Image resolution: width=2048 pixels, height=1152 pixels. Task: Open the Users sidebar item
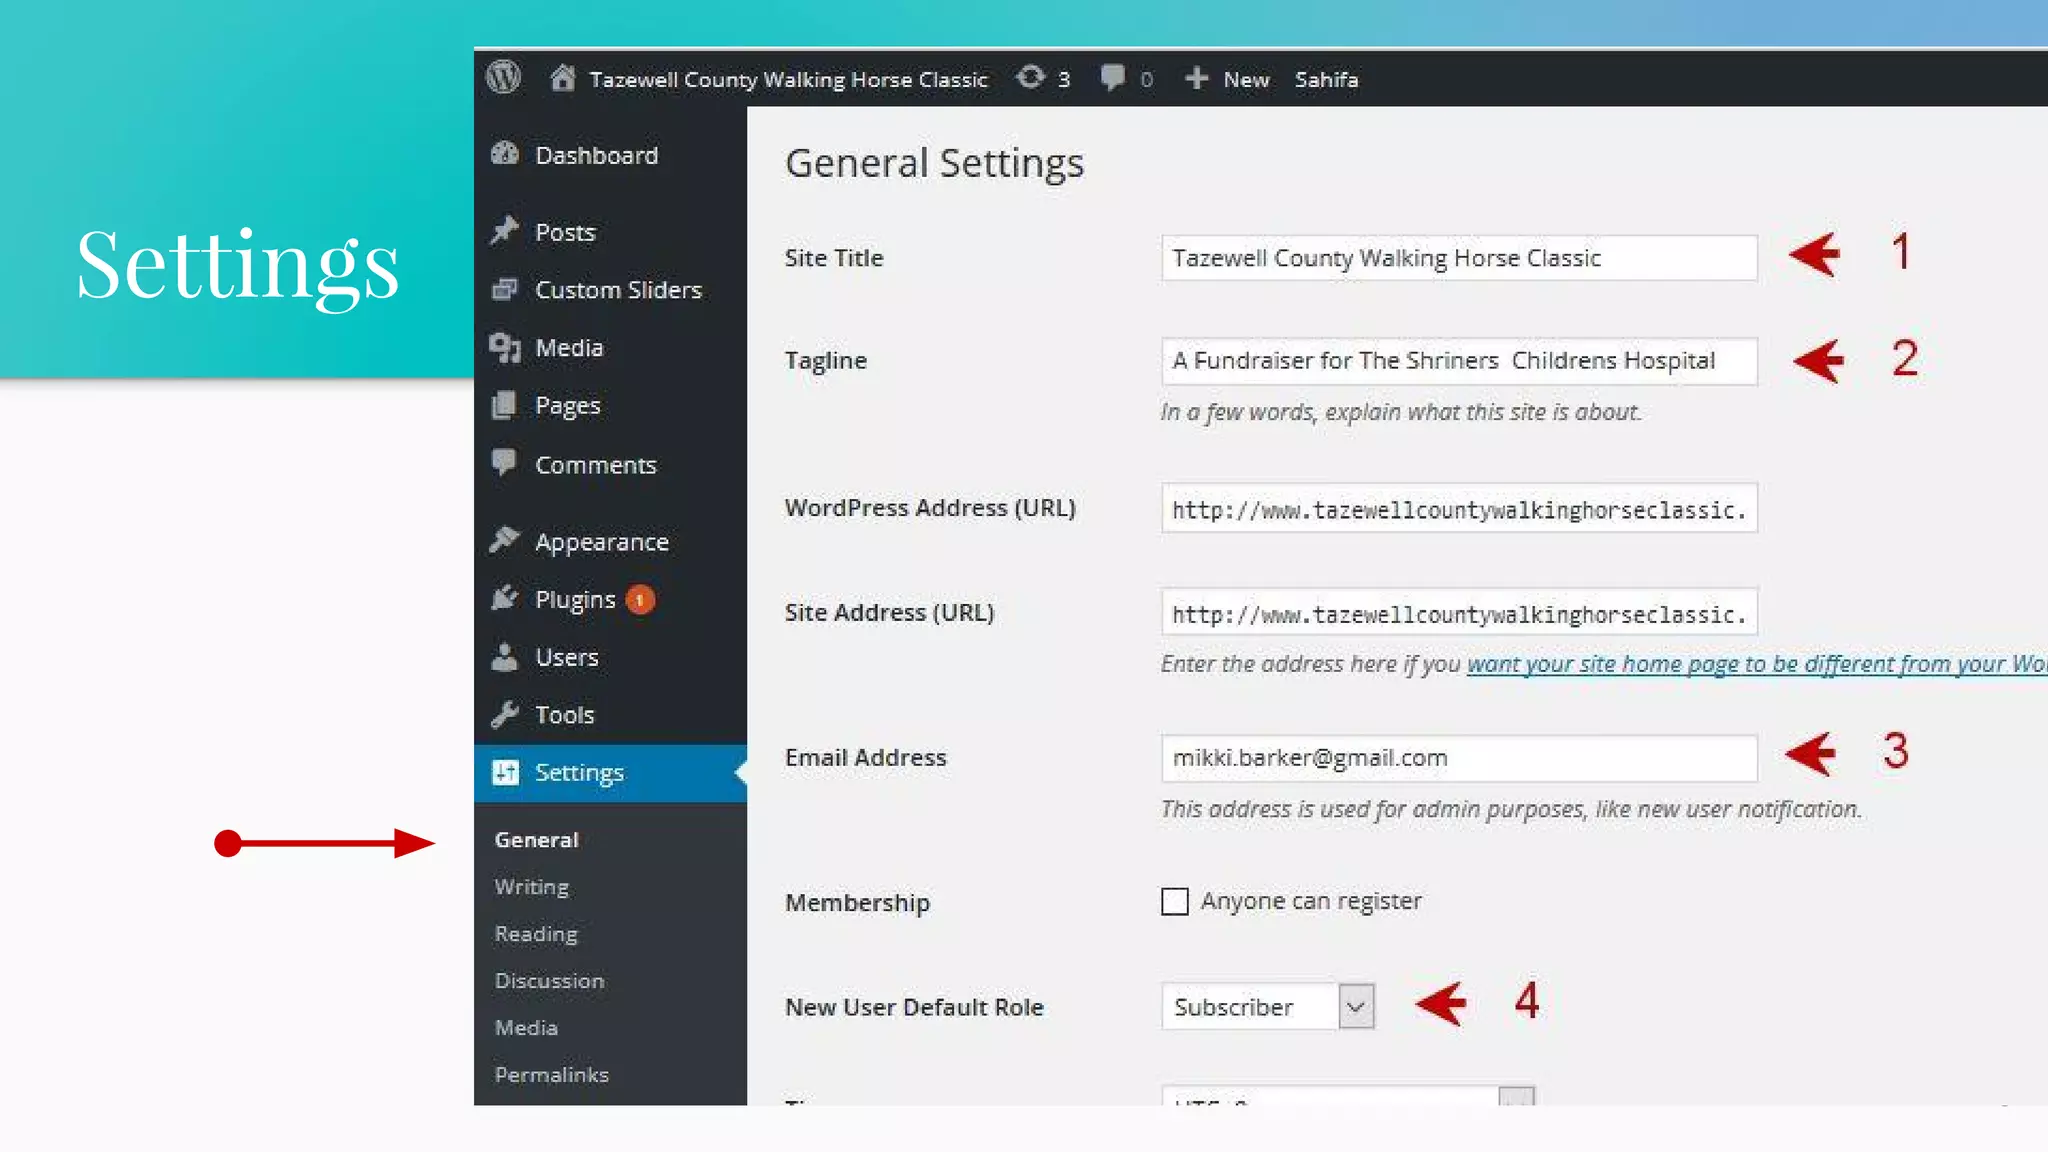point(566,657)
